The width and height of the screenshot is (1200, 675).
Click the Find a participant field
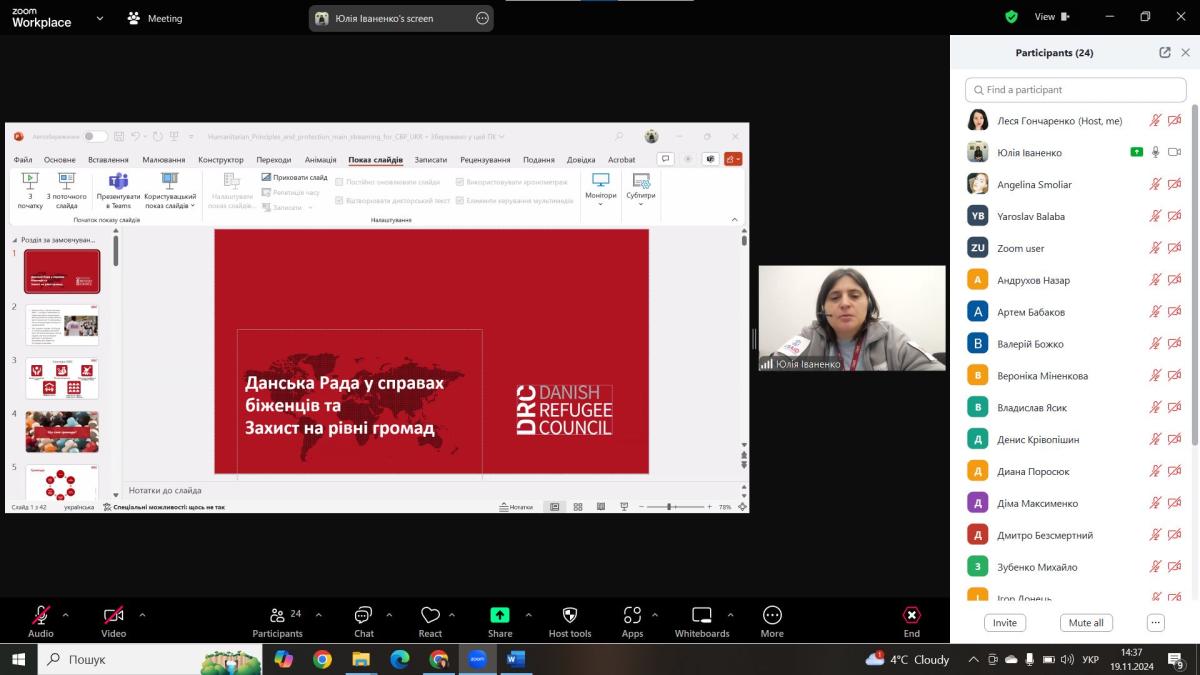[1075, 90]
